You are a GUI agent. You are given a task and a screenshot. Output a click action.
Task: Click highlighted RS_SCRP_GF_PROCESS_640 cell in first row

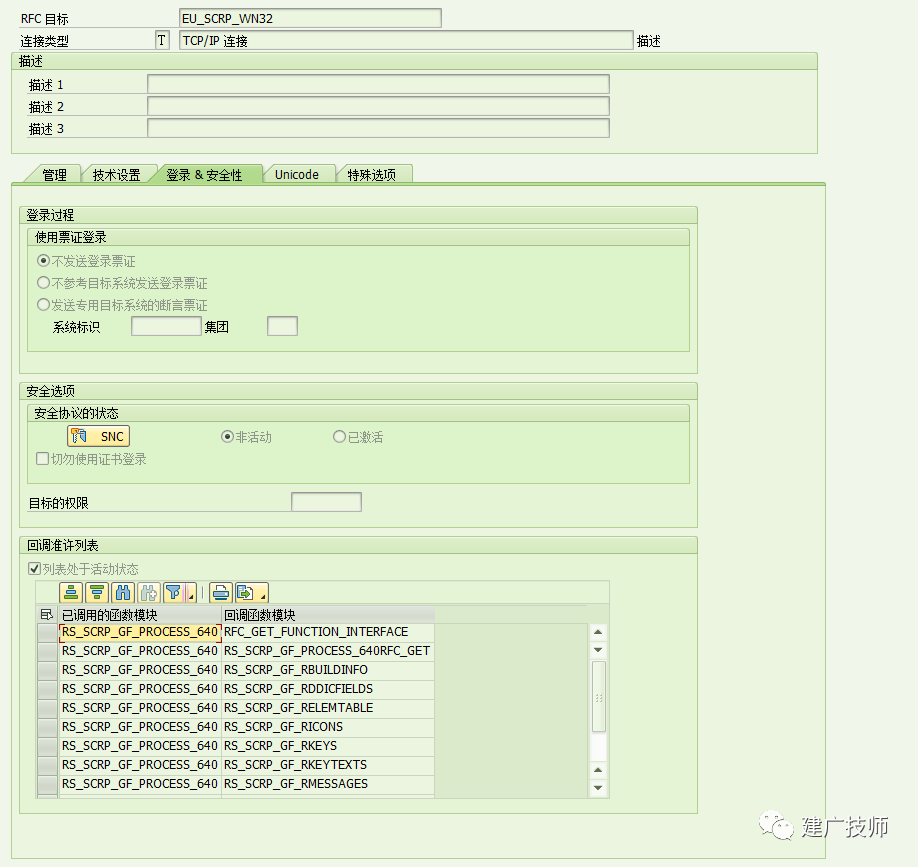point(140,632)
